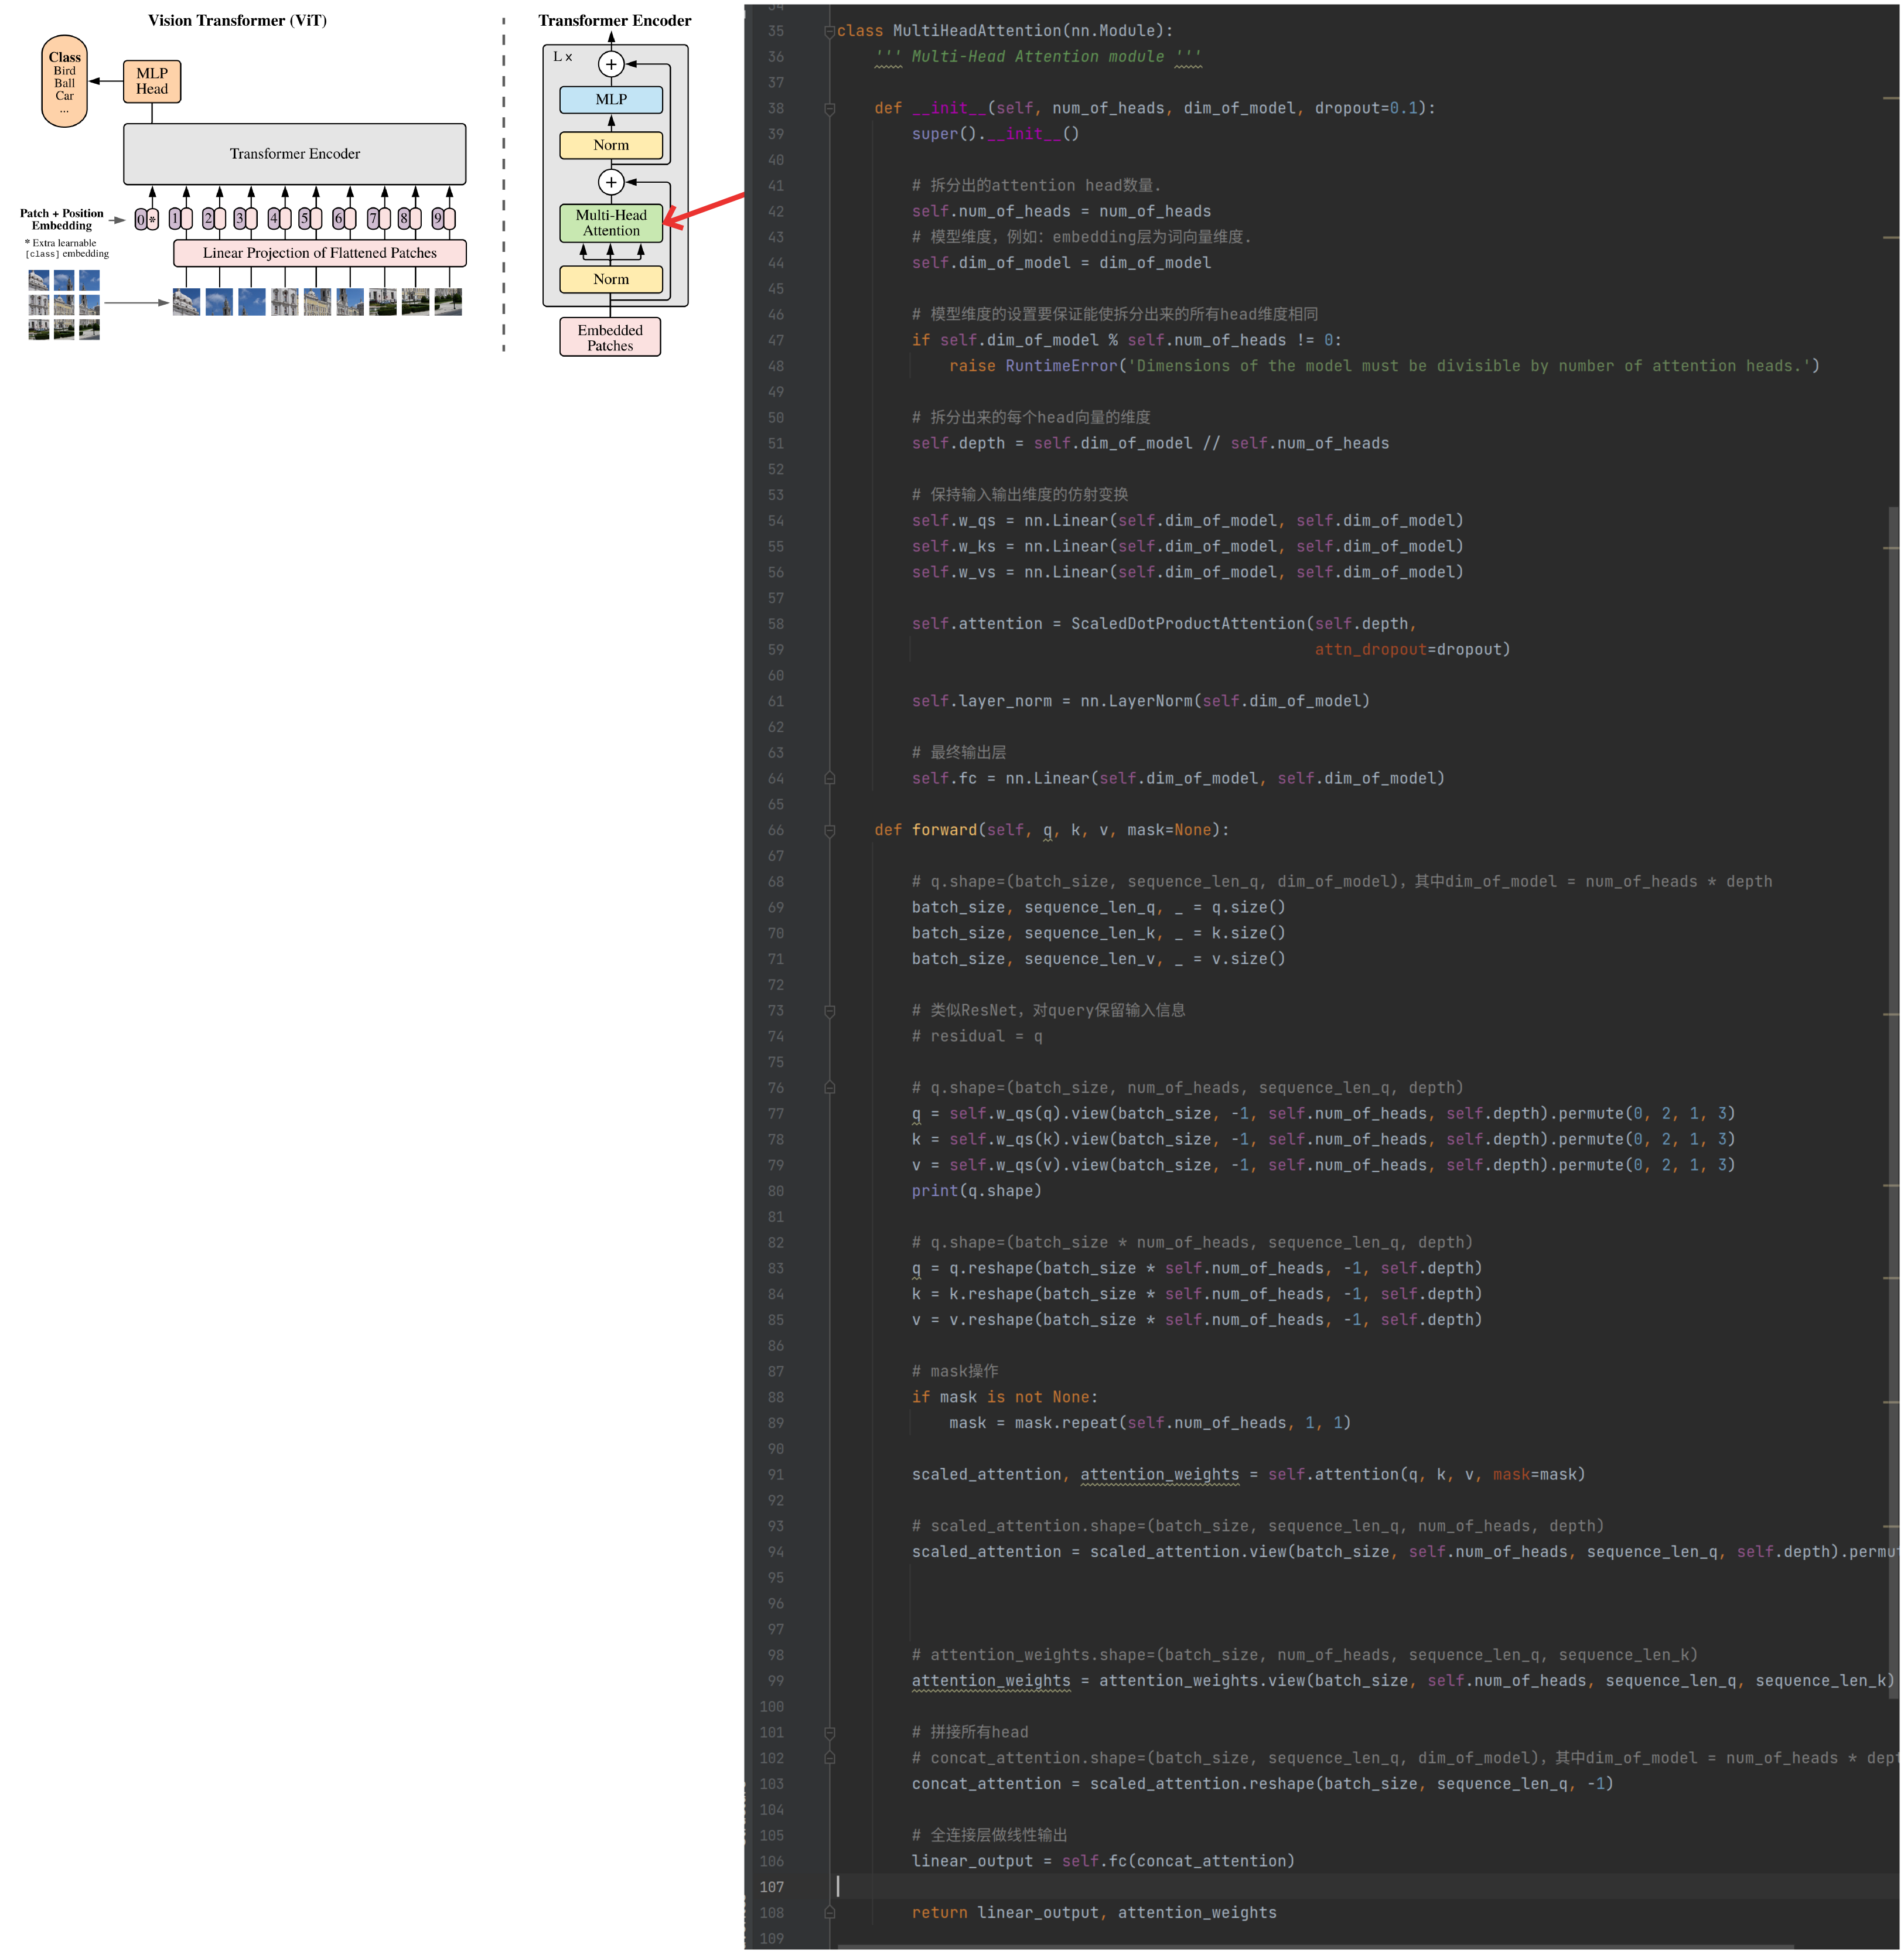
Task: Click line number 80 in gutter
Action: [775, 1191]
